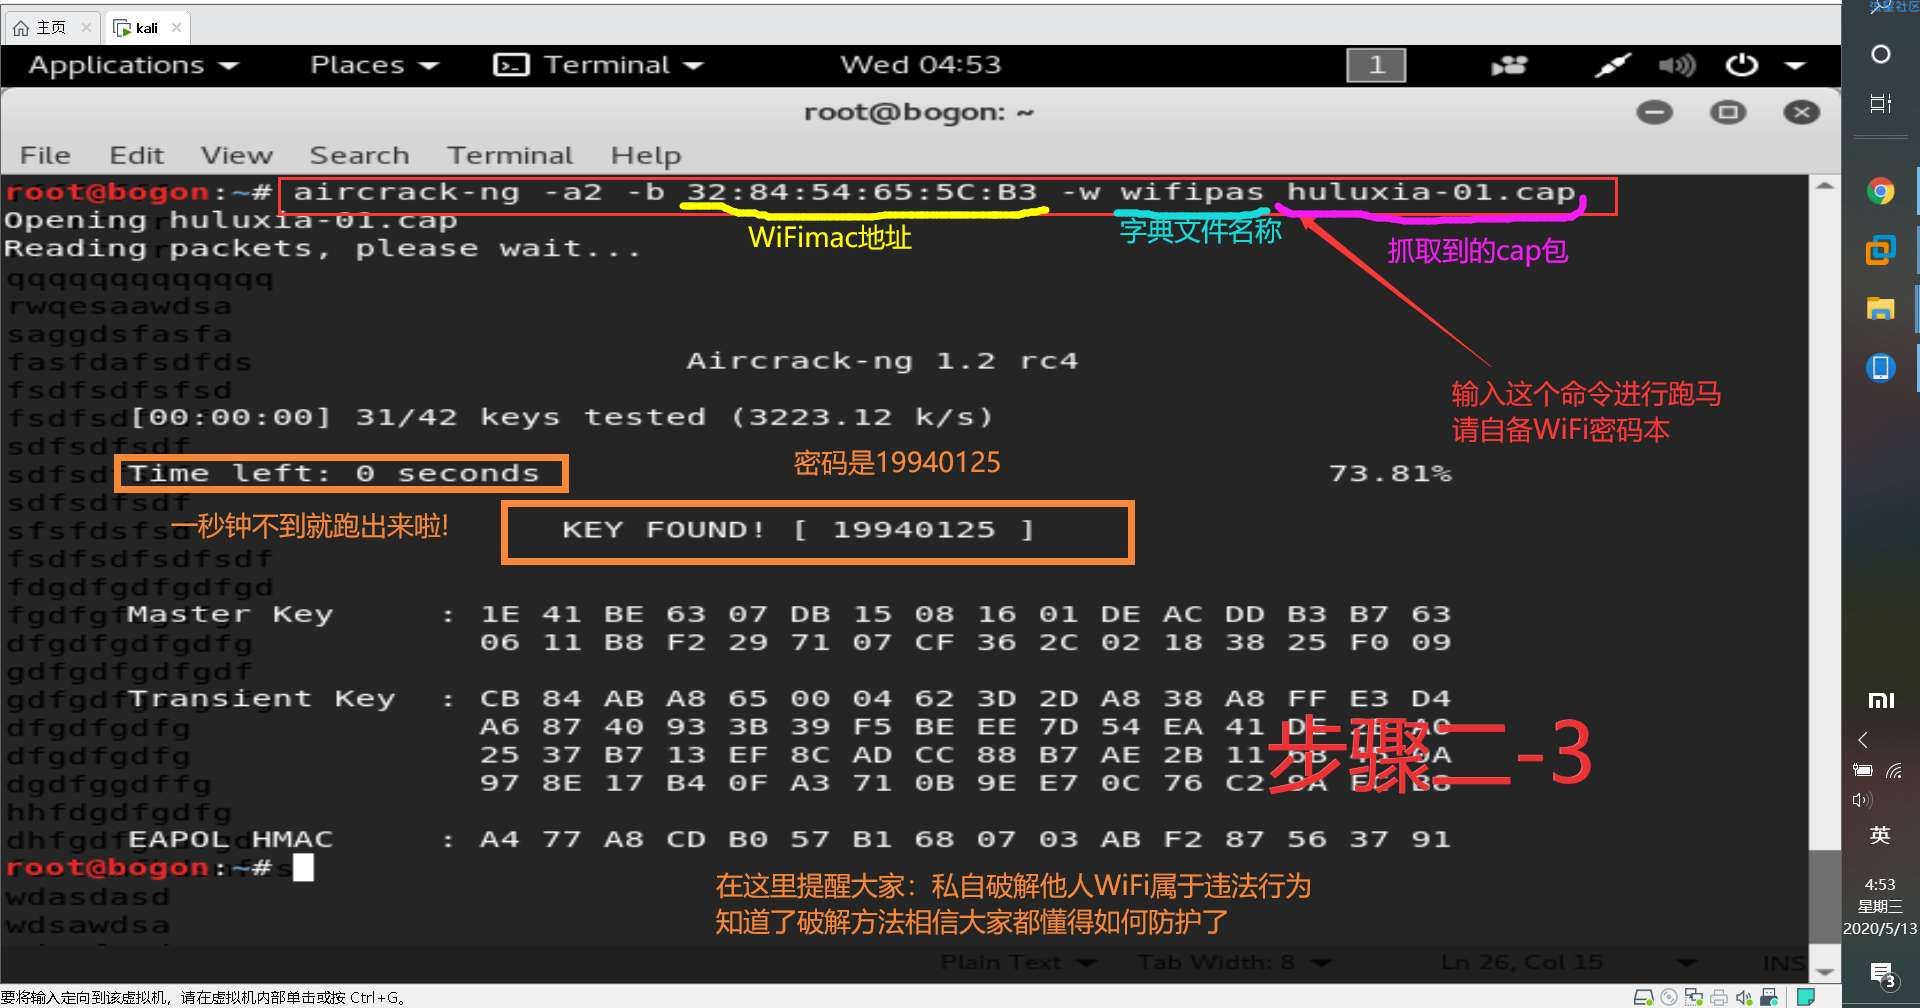Viewport: 1920px width, 1008px height.
Task: Click the VMware sound card status icon
Action: pos(1744,997)
